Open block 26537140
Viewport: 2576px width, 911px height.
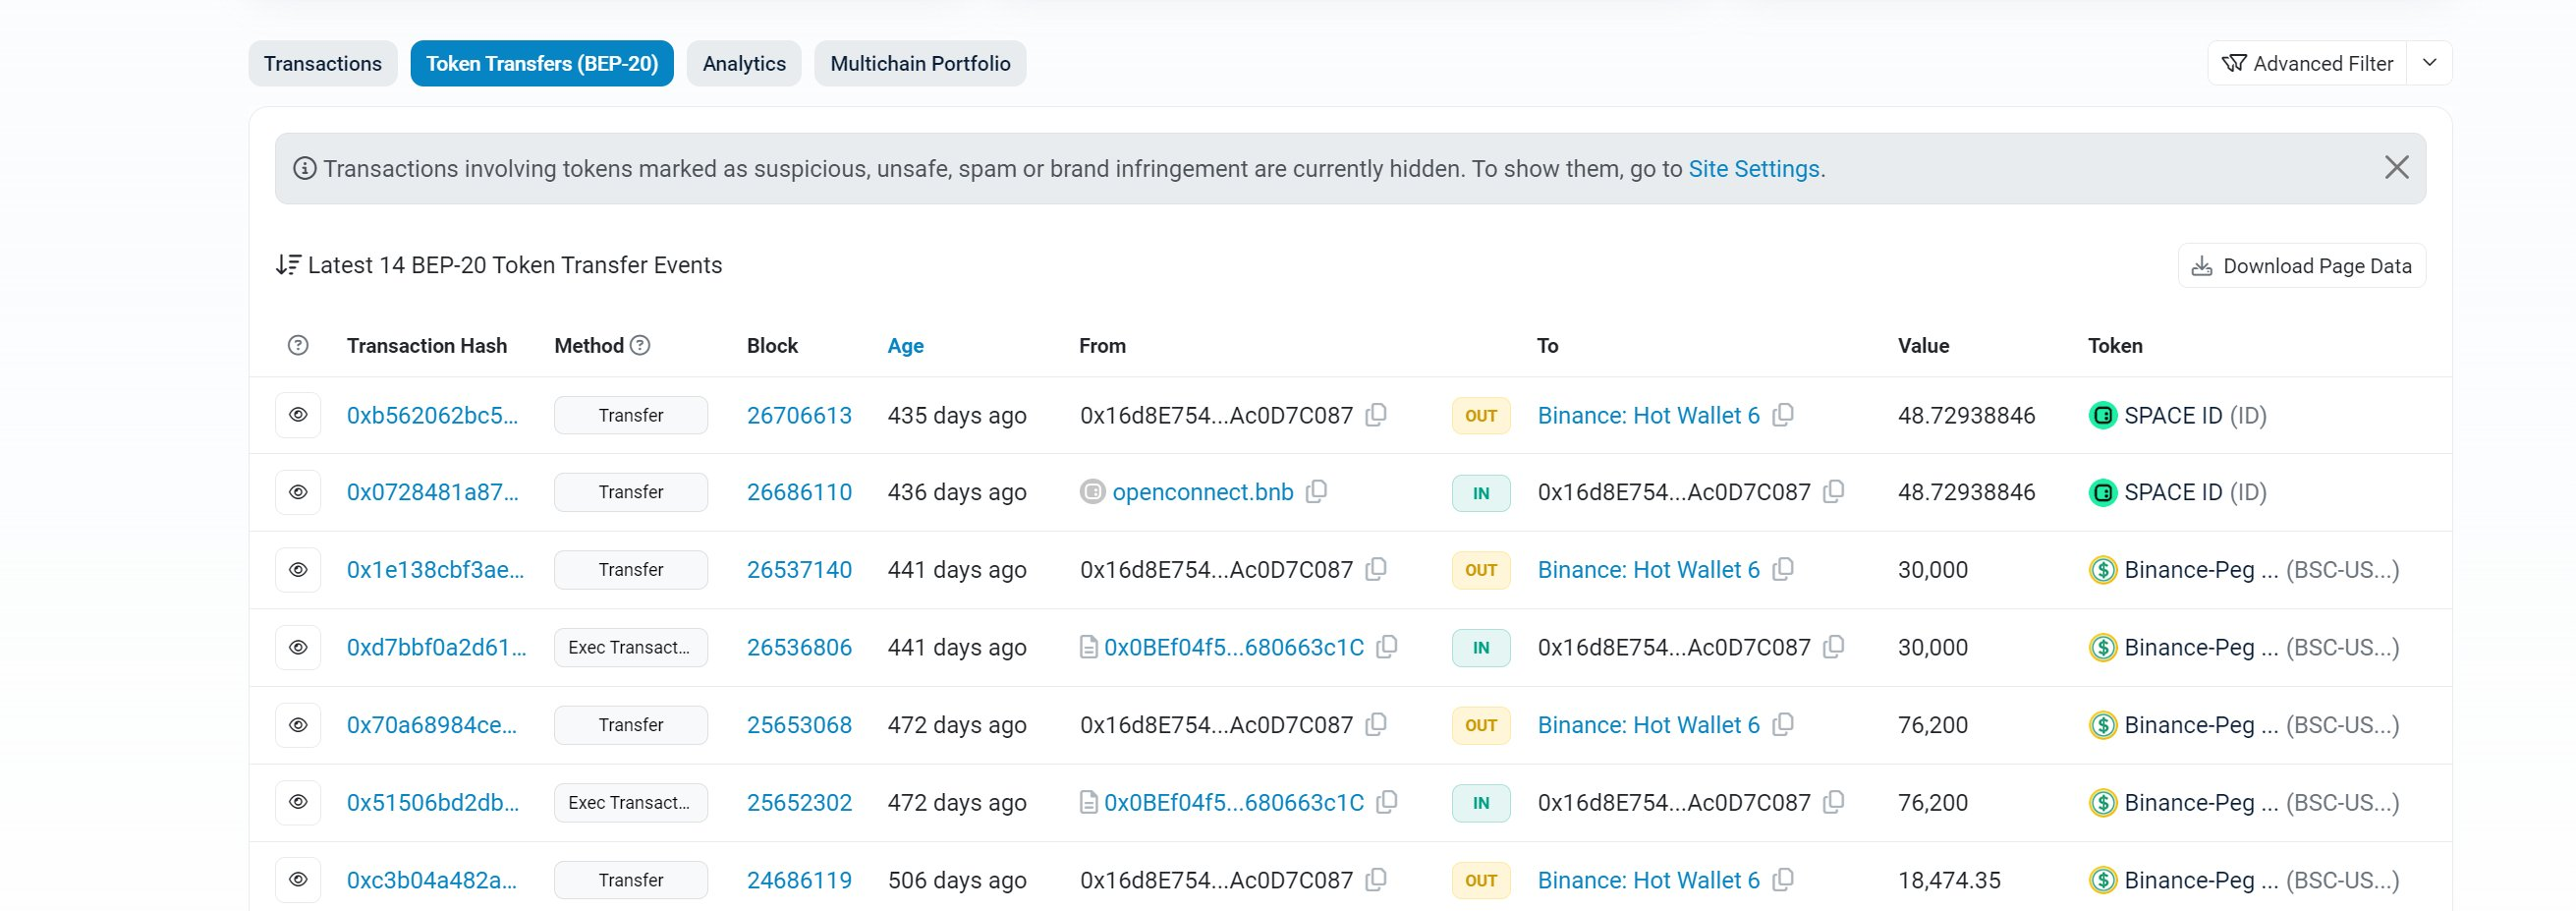pos(799,569)
